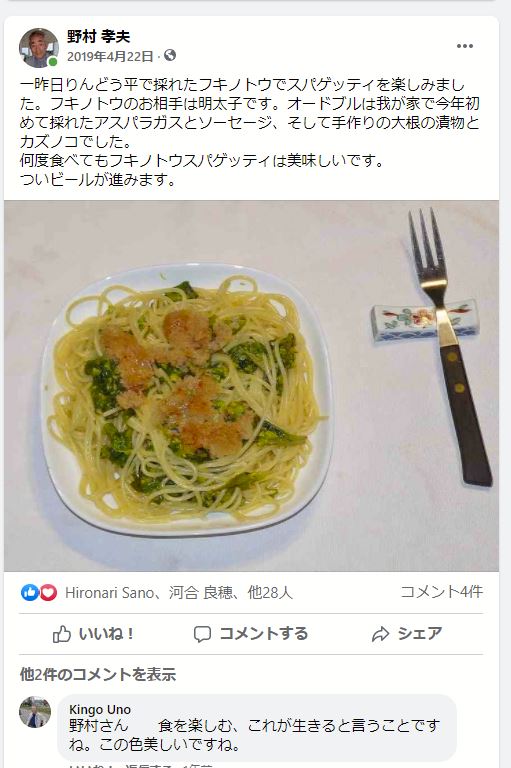Share the post via シェア
Image resolution: width=511 pixels, height=768 pixels.
(407, 634)
